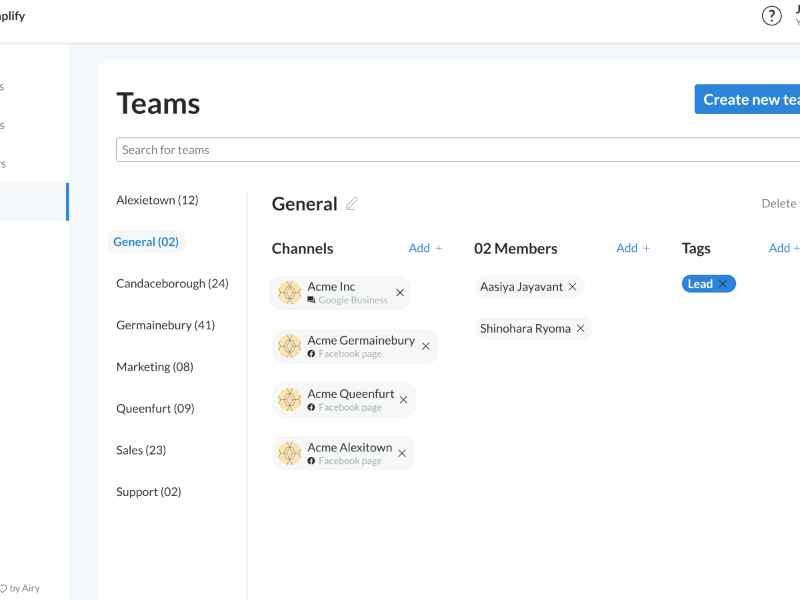Remove member Aasiya Jayavant
The width and height of the screenshot is (800, 600).
(x=573, y=287)
